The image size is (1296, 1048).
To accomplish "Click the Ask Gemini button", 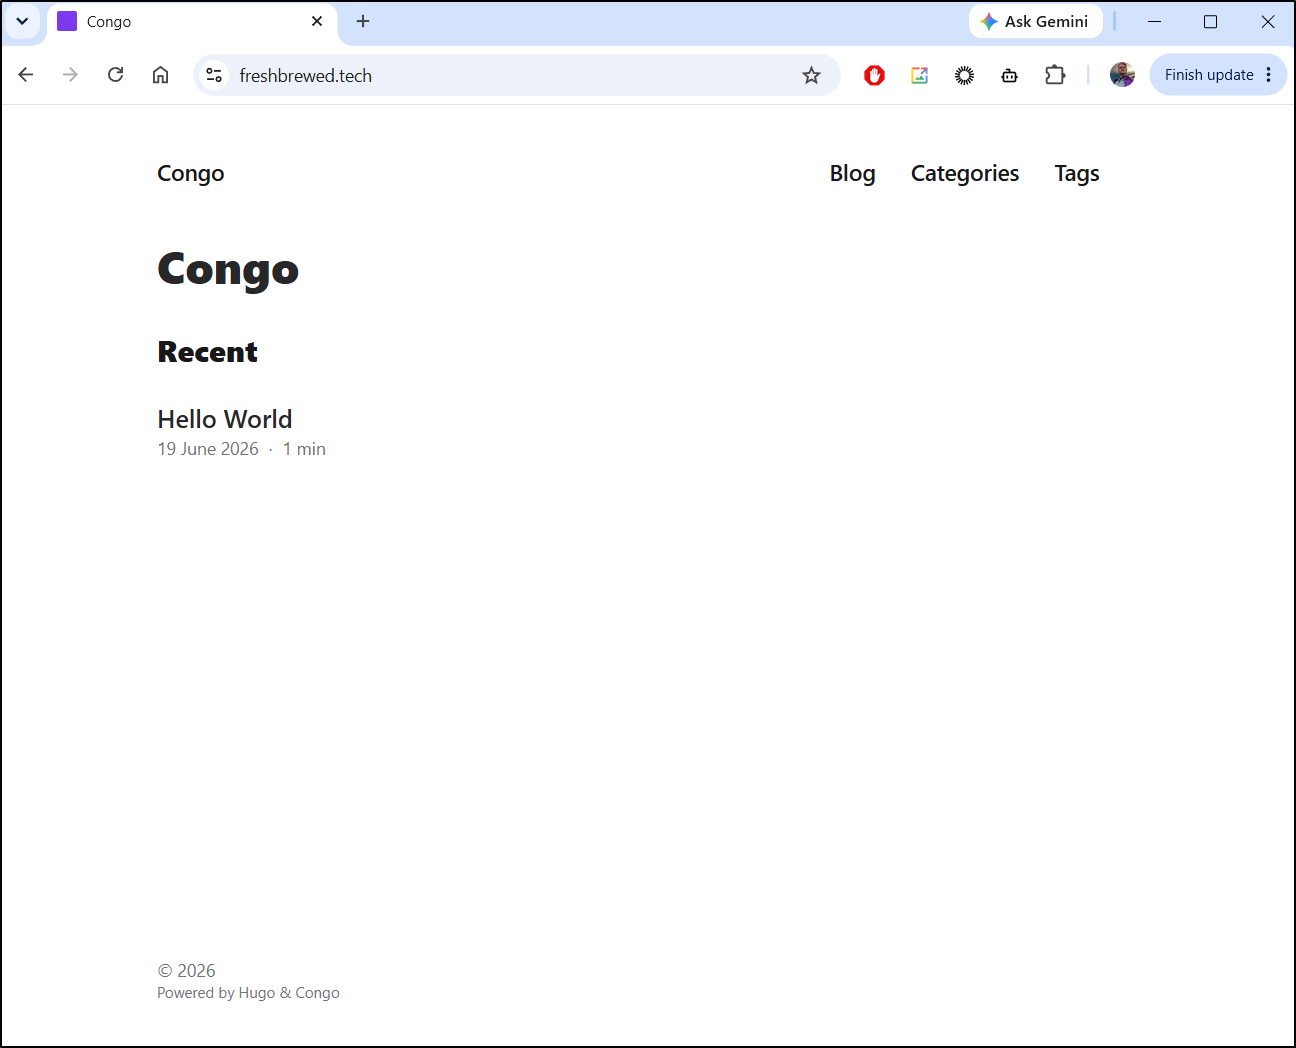I will click(x=1035, y=21).
